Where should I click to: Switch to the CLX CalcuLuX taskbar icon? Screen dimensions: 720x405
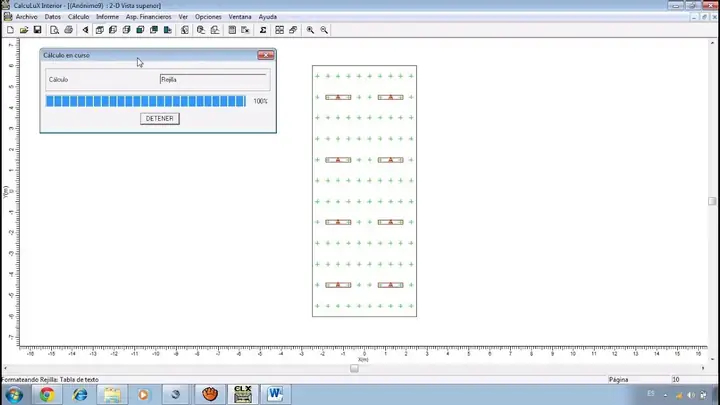point(242,394)
